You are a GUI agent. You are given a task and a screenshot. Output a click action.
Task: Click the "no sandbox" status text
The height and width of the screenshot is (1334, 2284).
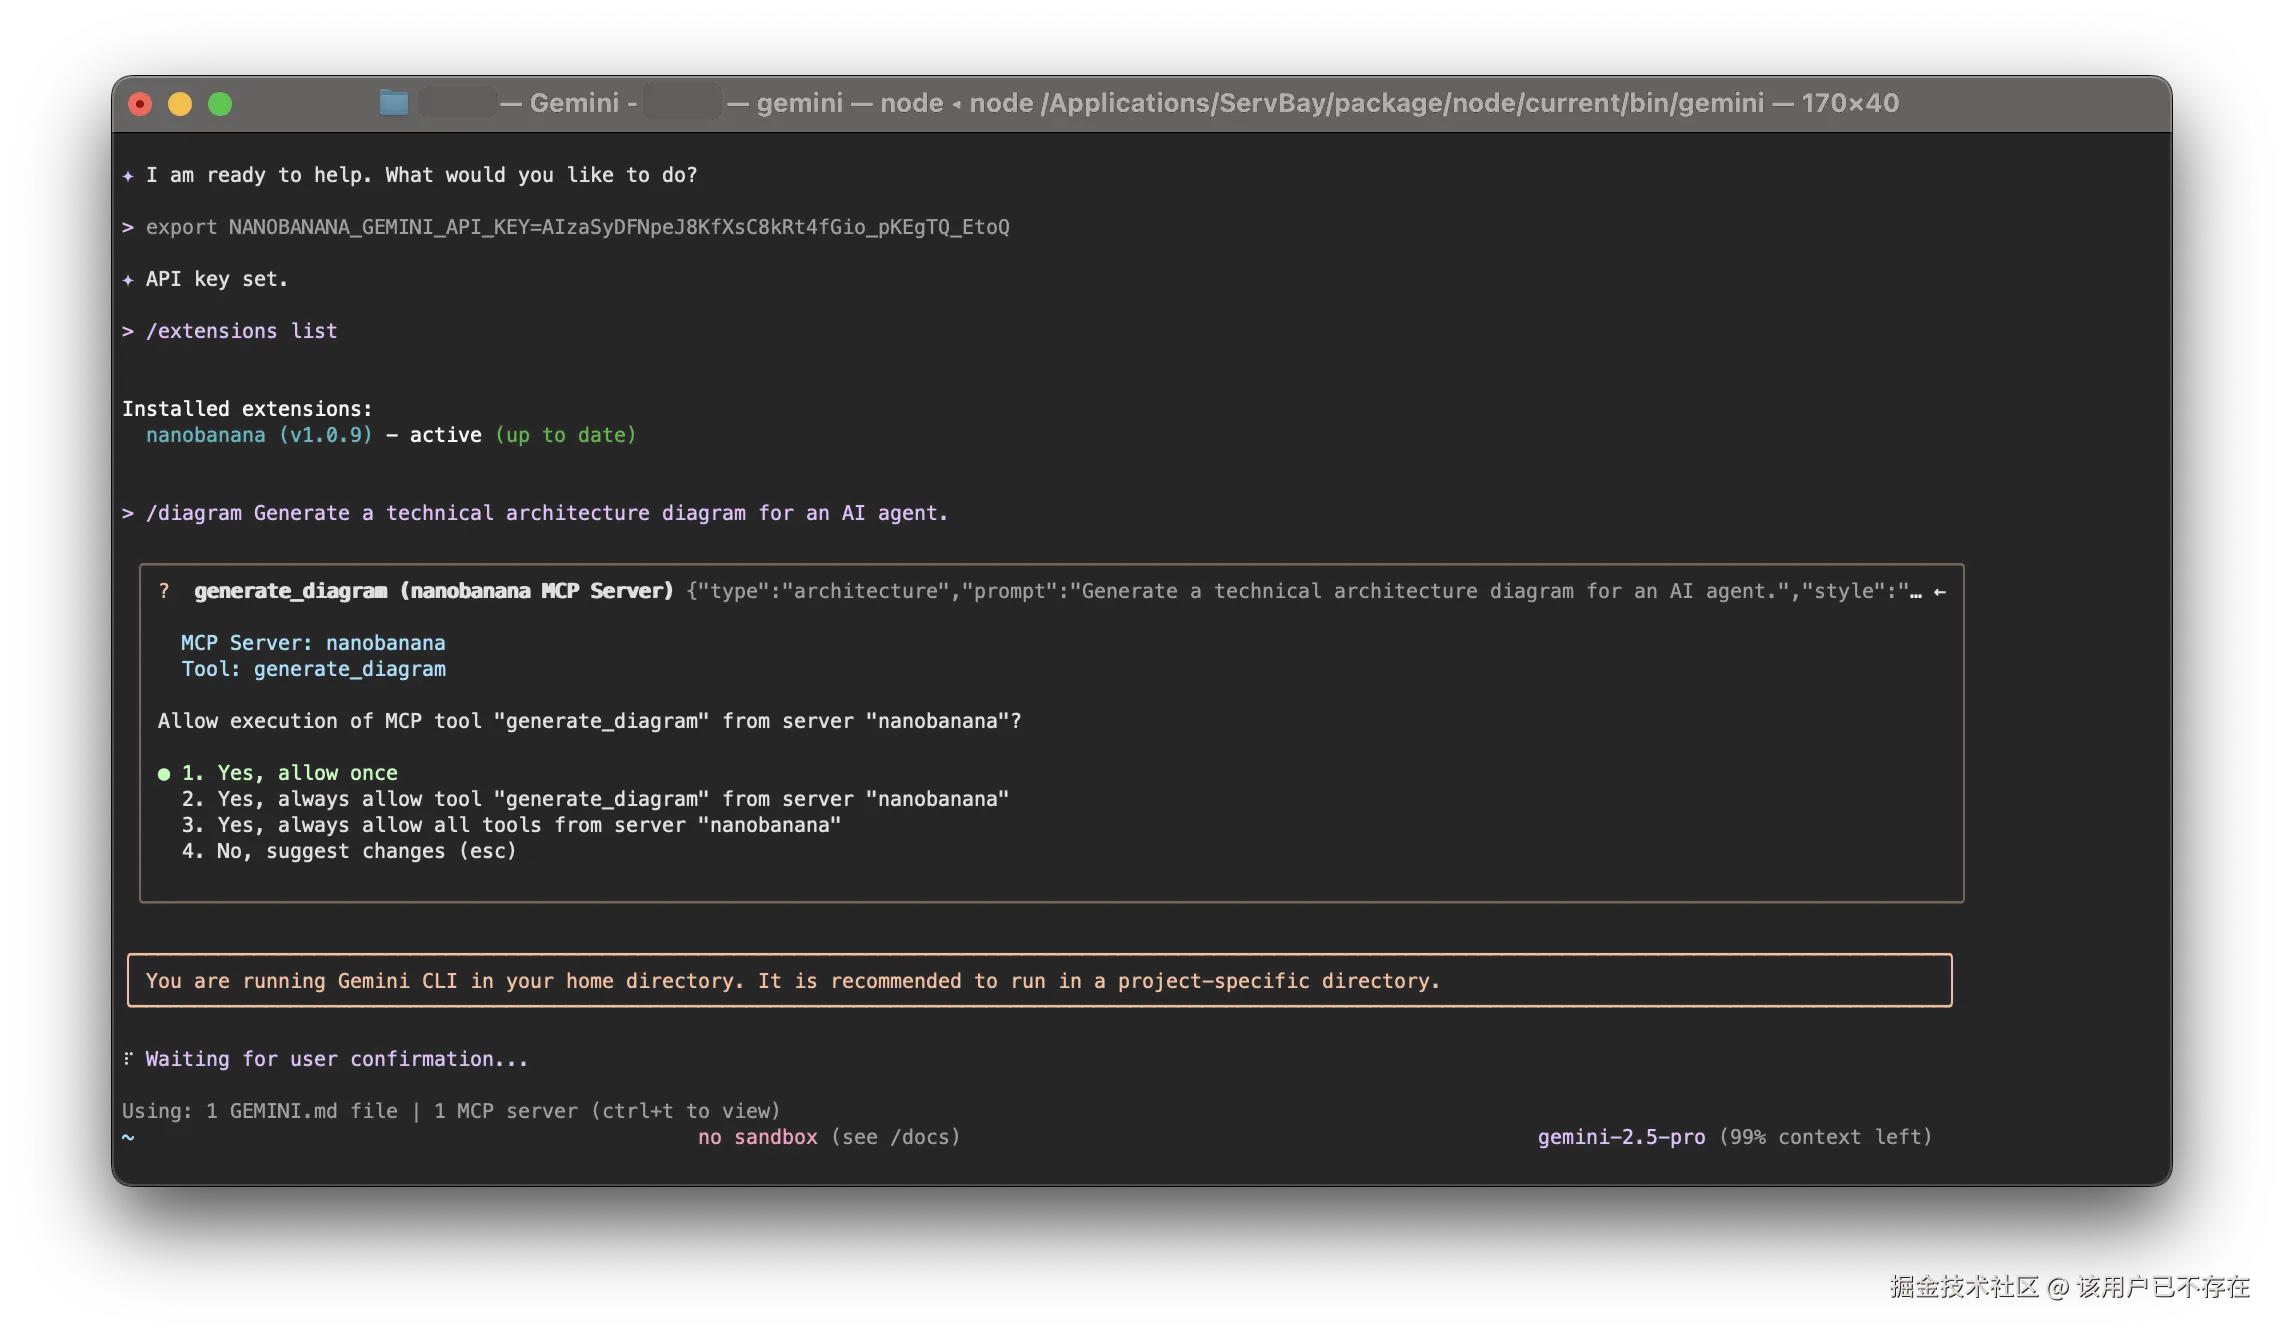(x=757, y=1137)
